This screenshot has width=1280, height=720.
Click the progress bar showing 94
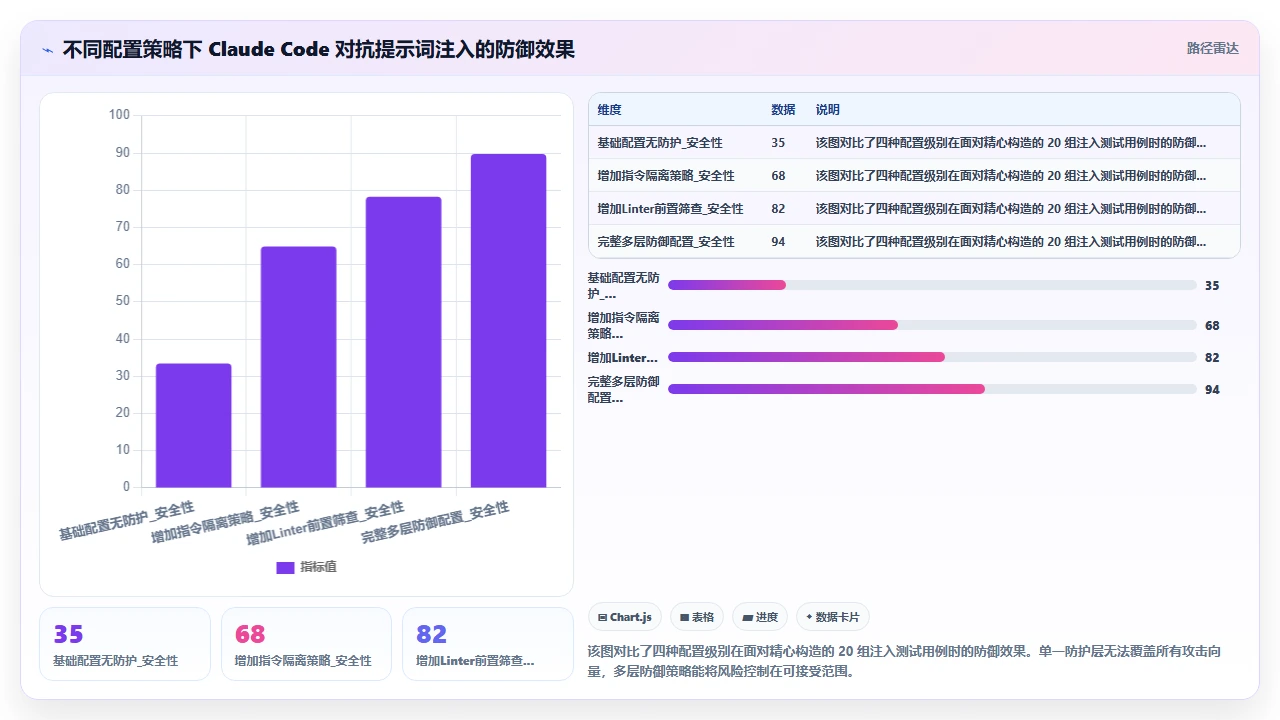click(x=932, y=389)
